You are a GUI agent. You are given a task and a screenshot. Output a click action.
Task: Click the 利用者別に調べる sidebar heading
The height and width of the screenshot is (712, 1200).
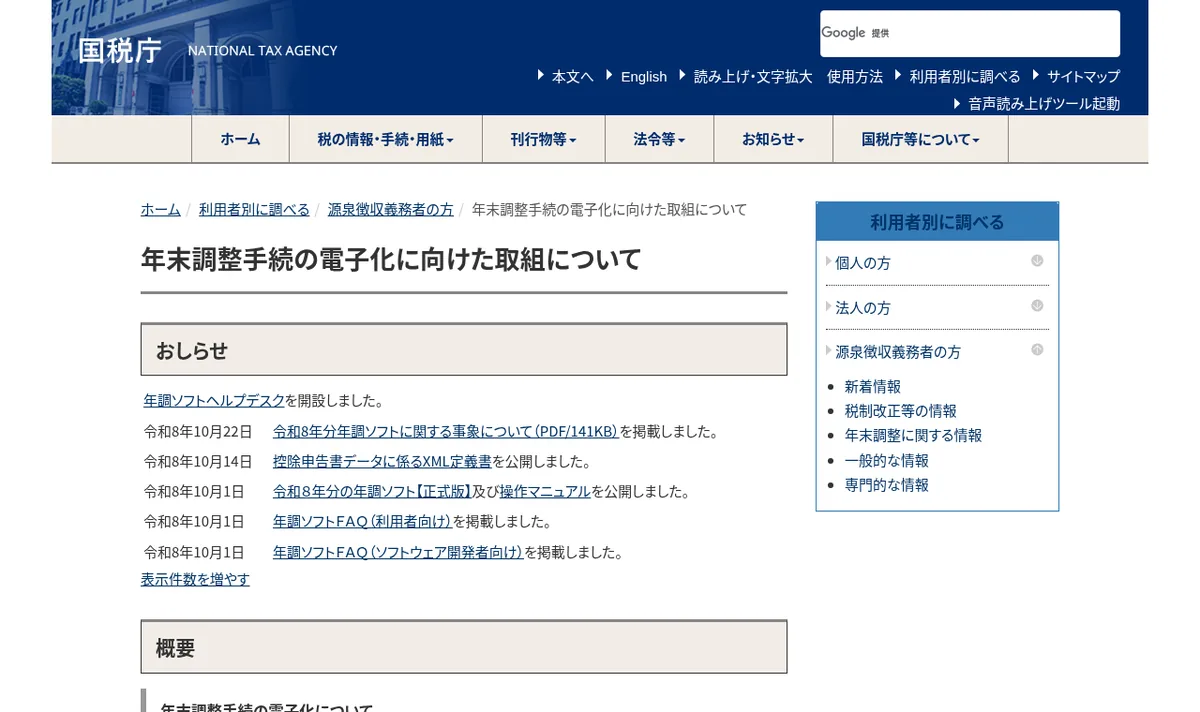[937, 222]
